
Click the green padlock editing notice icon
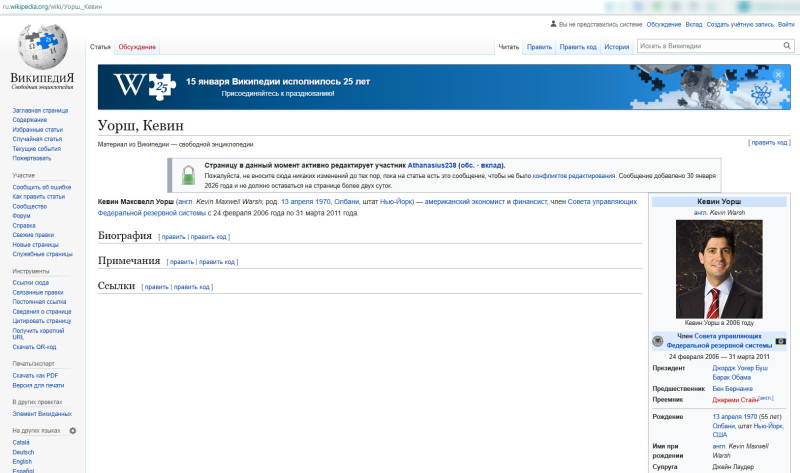click(x=188, y=175)
